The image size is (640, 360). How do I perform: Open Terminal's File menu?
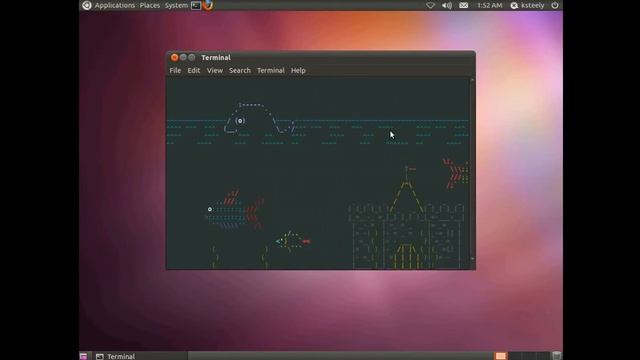coord(175,70)
